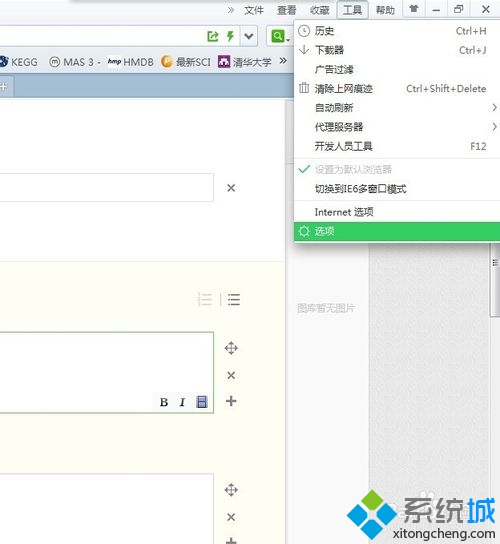This screenshot has width=500, height=544.
Task: Toggle bold formatting with B icon
Action: [164, 402]
